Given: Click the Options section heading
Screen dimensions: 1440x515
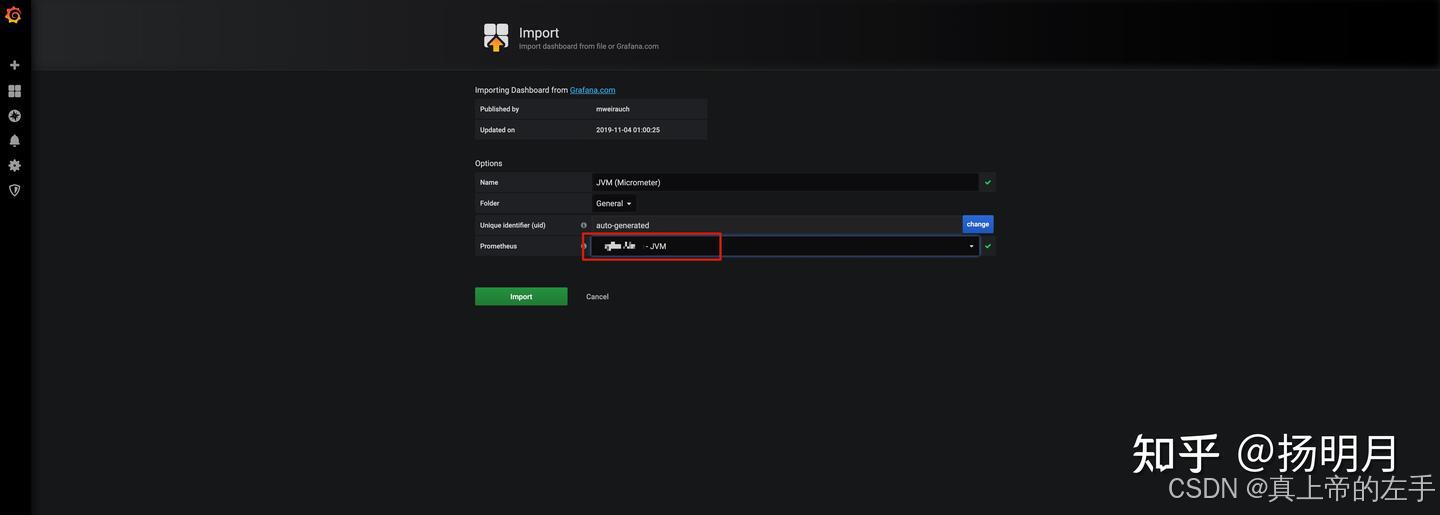Looking at the screenshot, I should coord(489,163).
